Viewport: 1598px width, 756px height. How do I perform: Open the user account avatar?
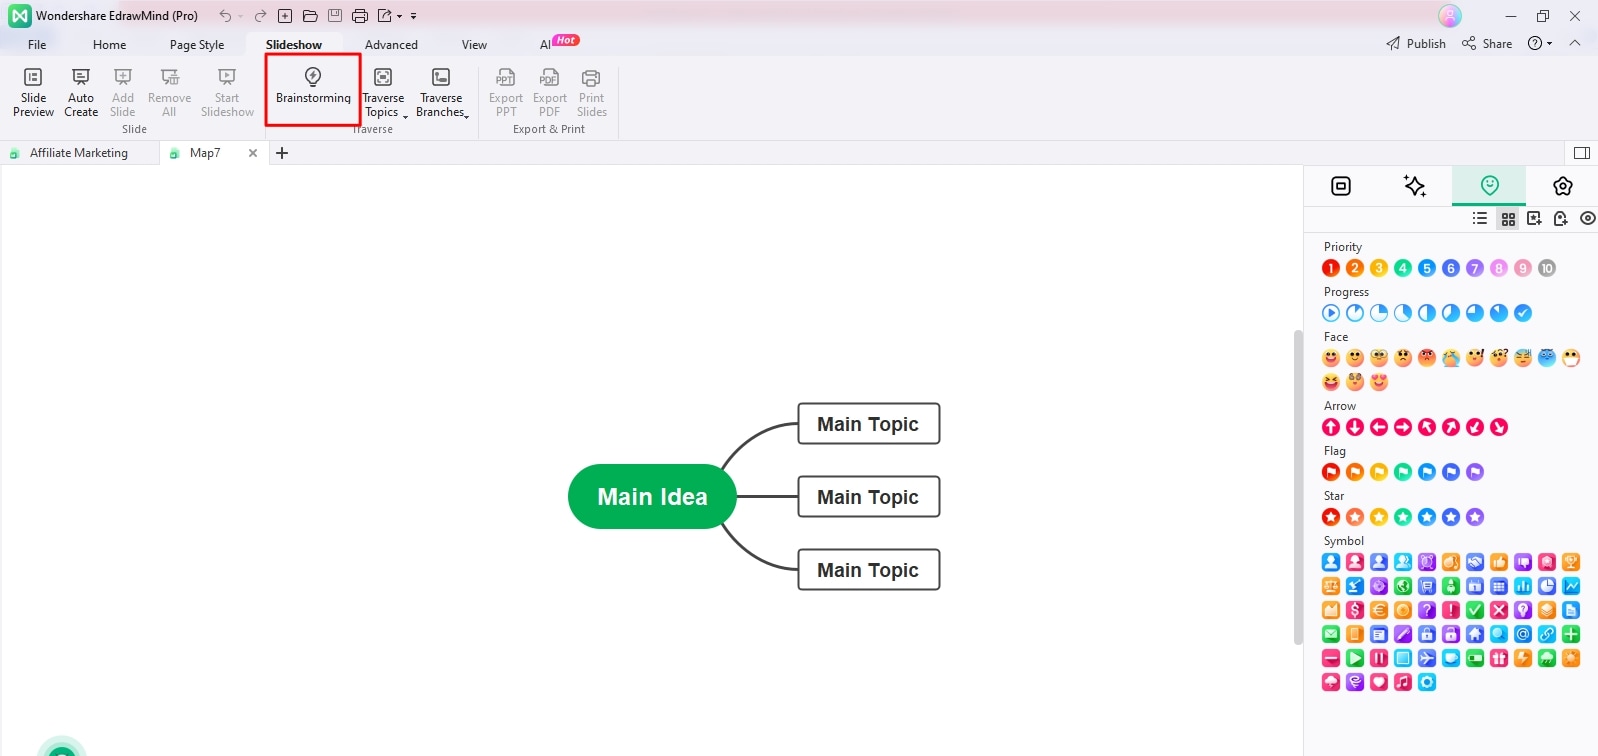coord(1450,16)
